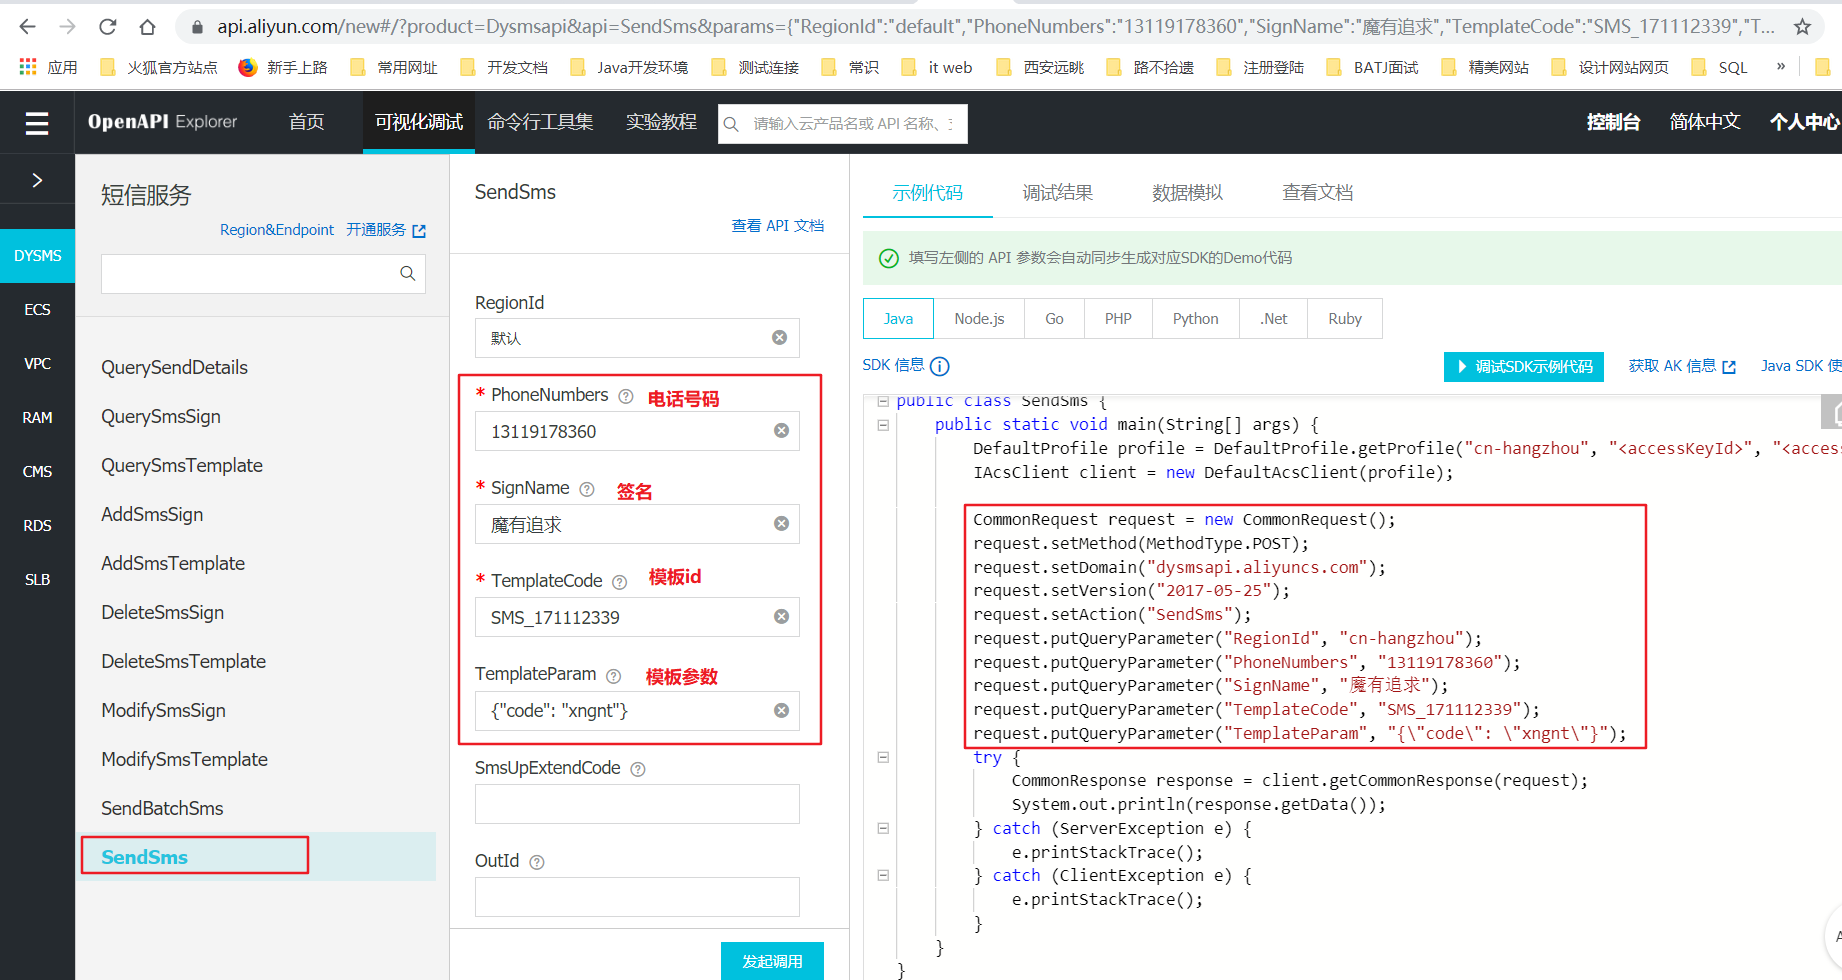Reload the page with the refresh icon
1842x980 pixels.
(107, 27)
